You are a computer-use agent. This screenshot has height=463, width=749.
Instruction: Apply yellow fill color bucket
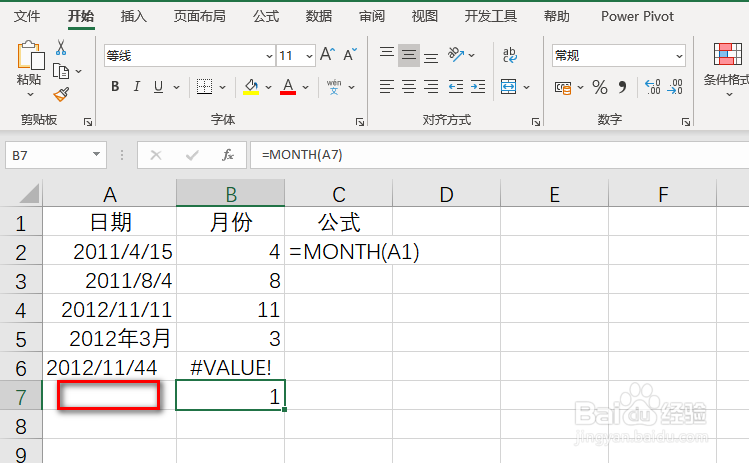coord(251,86)
